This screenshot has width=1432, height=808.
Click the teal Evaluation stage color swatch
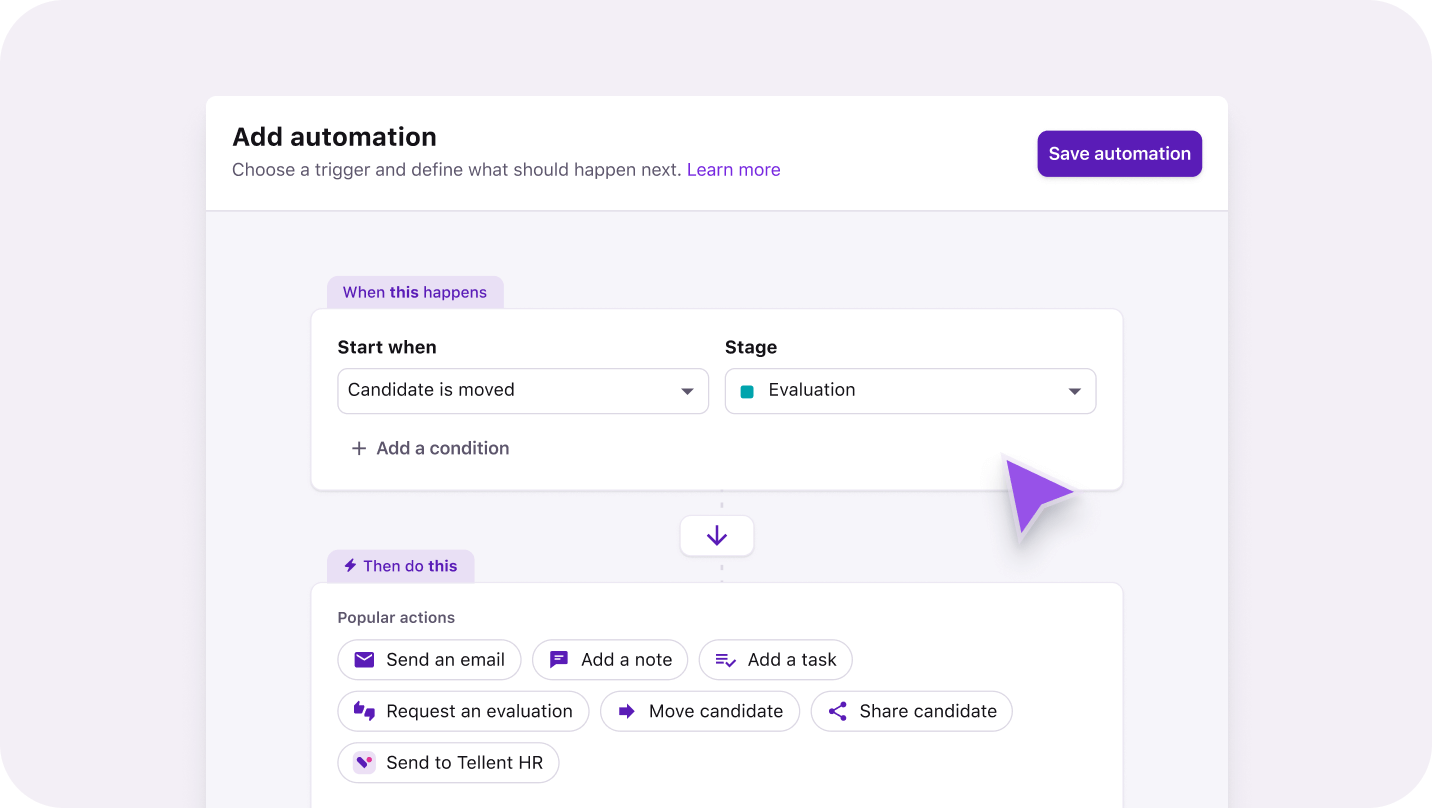point(746,391)
